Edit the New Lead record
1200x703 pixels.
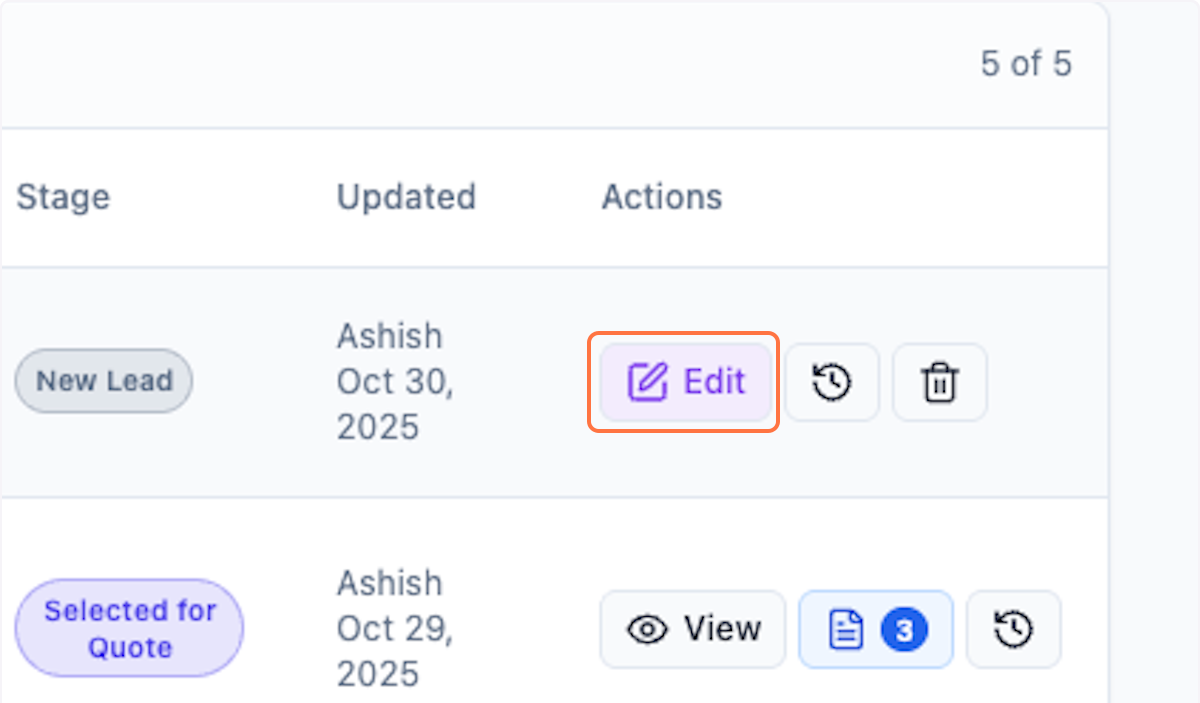pyautogui.click(x=684, y=382)
